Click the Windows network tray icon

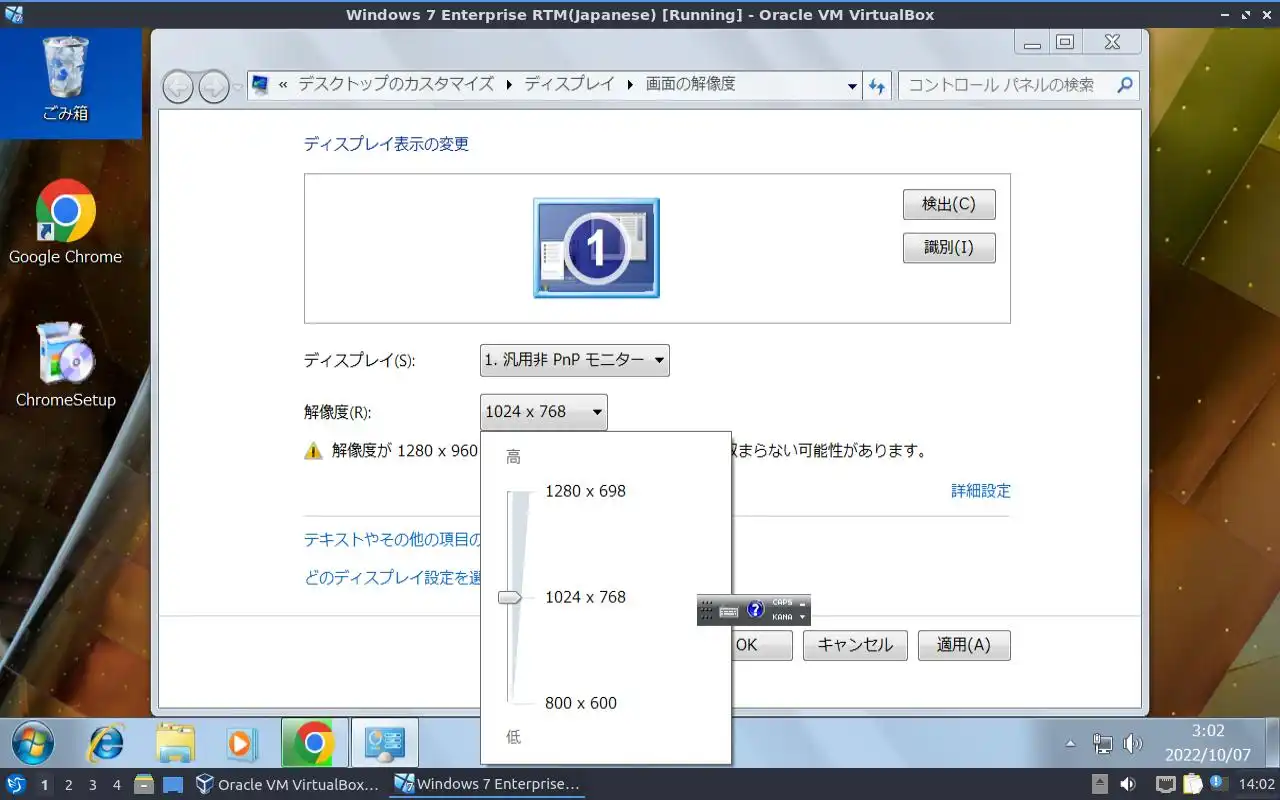(1103, 743)
